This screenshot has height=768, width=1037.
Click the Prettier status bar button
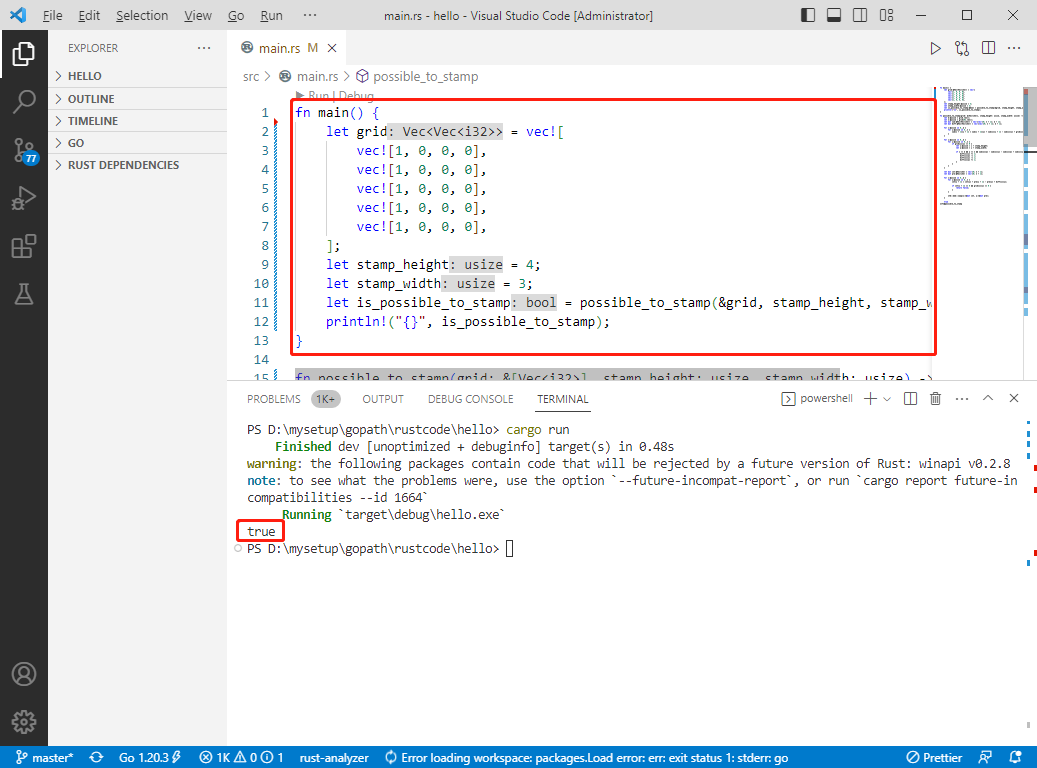coord(934,757)
